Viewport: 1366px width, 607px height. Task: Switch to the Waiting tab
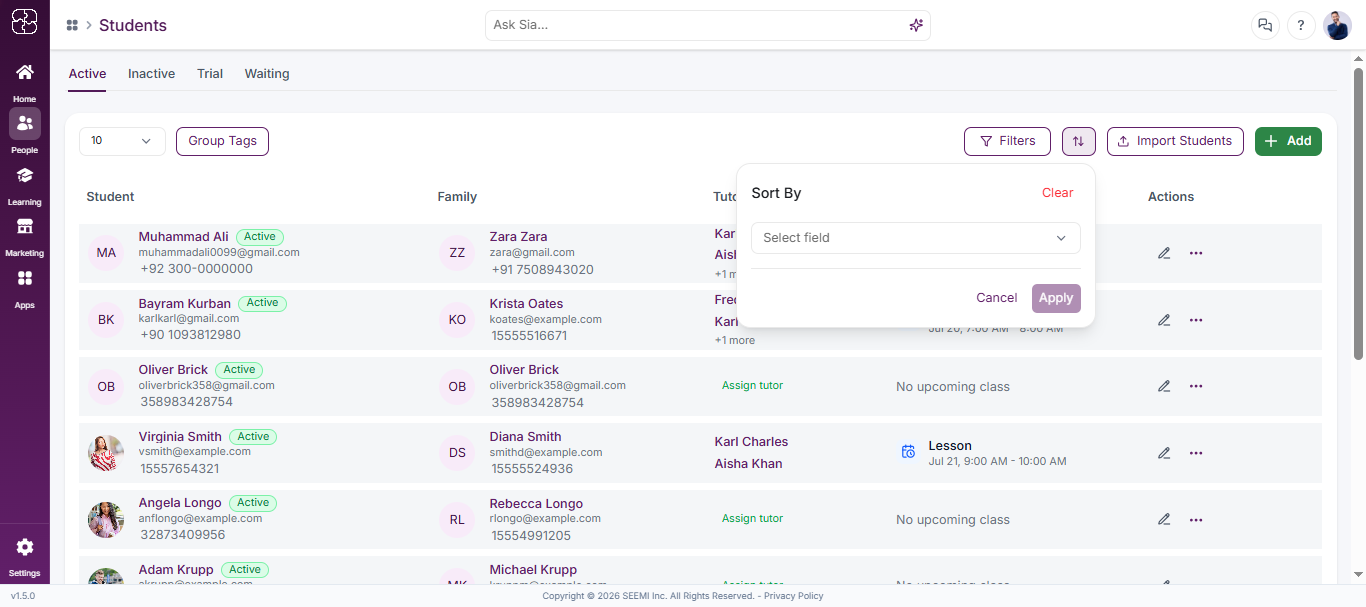[267, 74]
